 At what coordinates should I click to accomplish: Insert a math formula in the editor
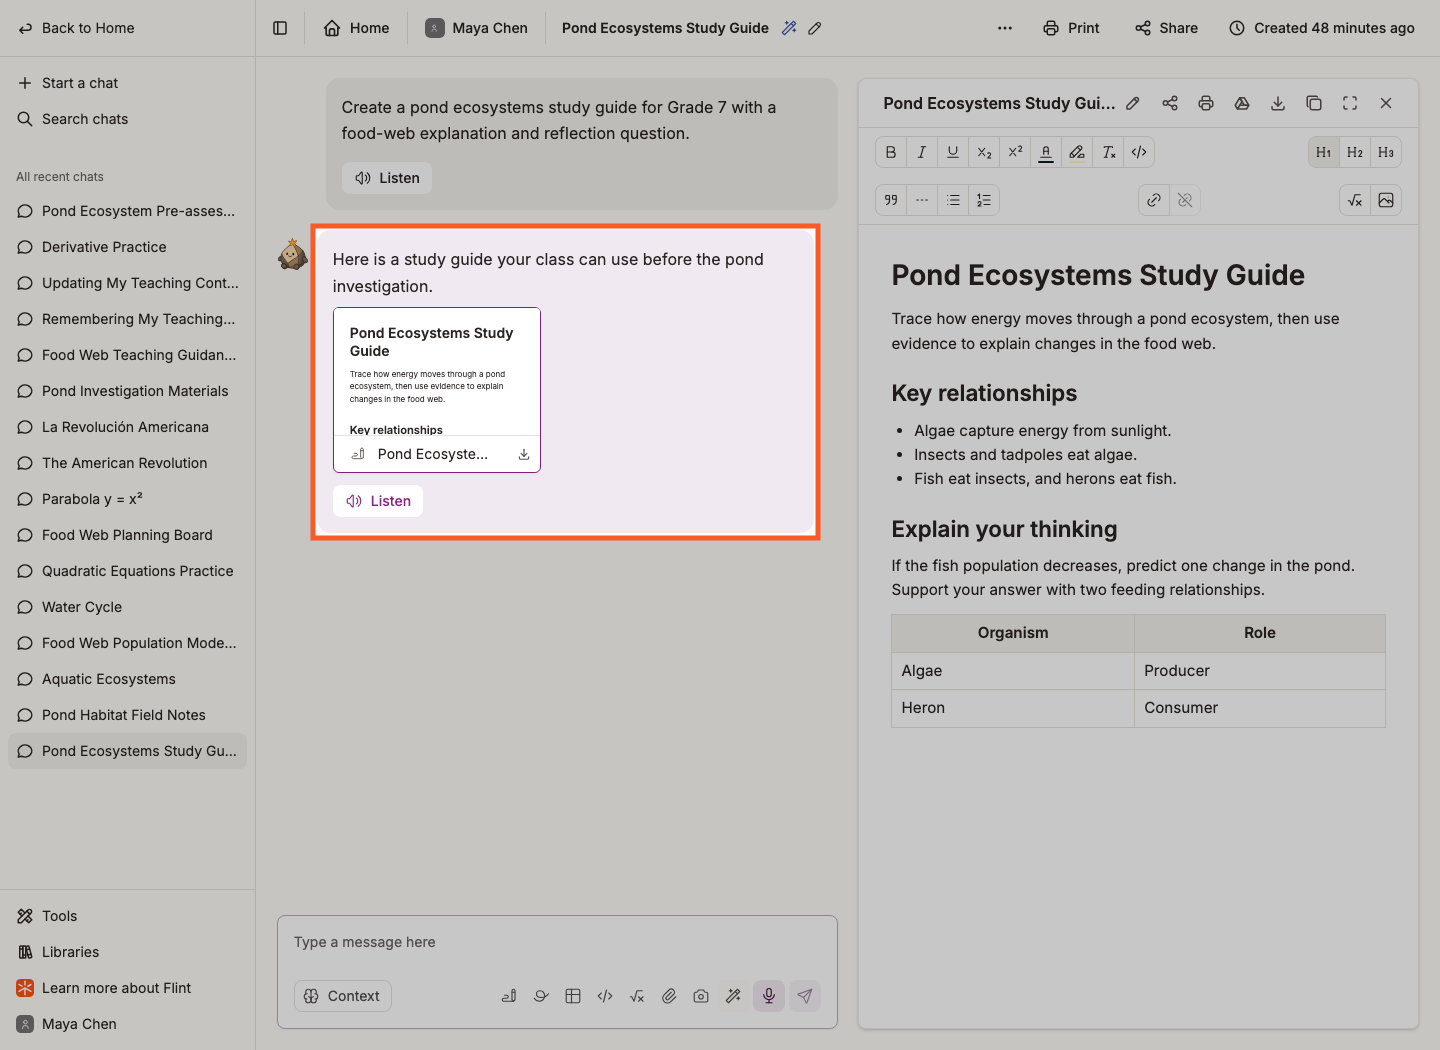tap(1355, 200)
